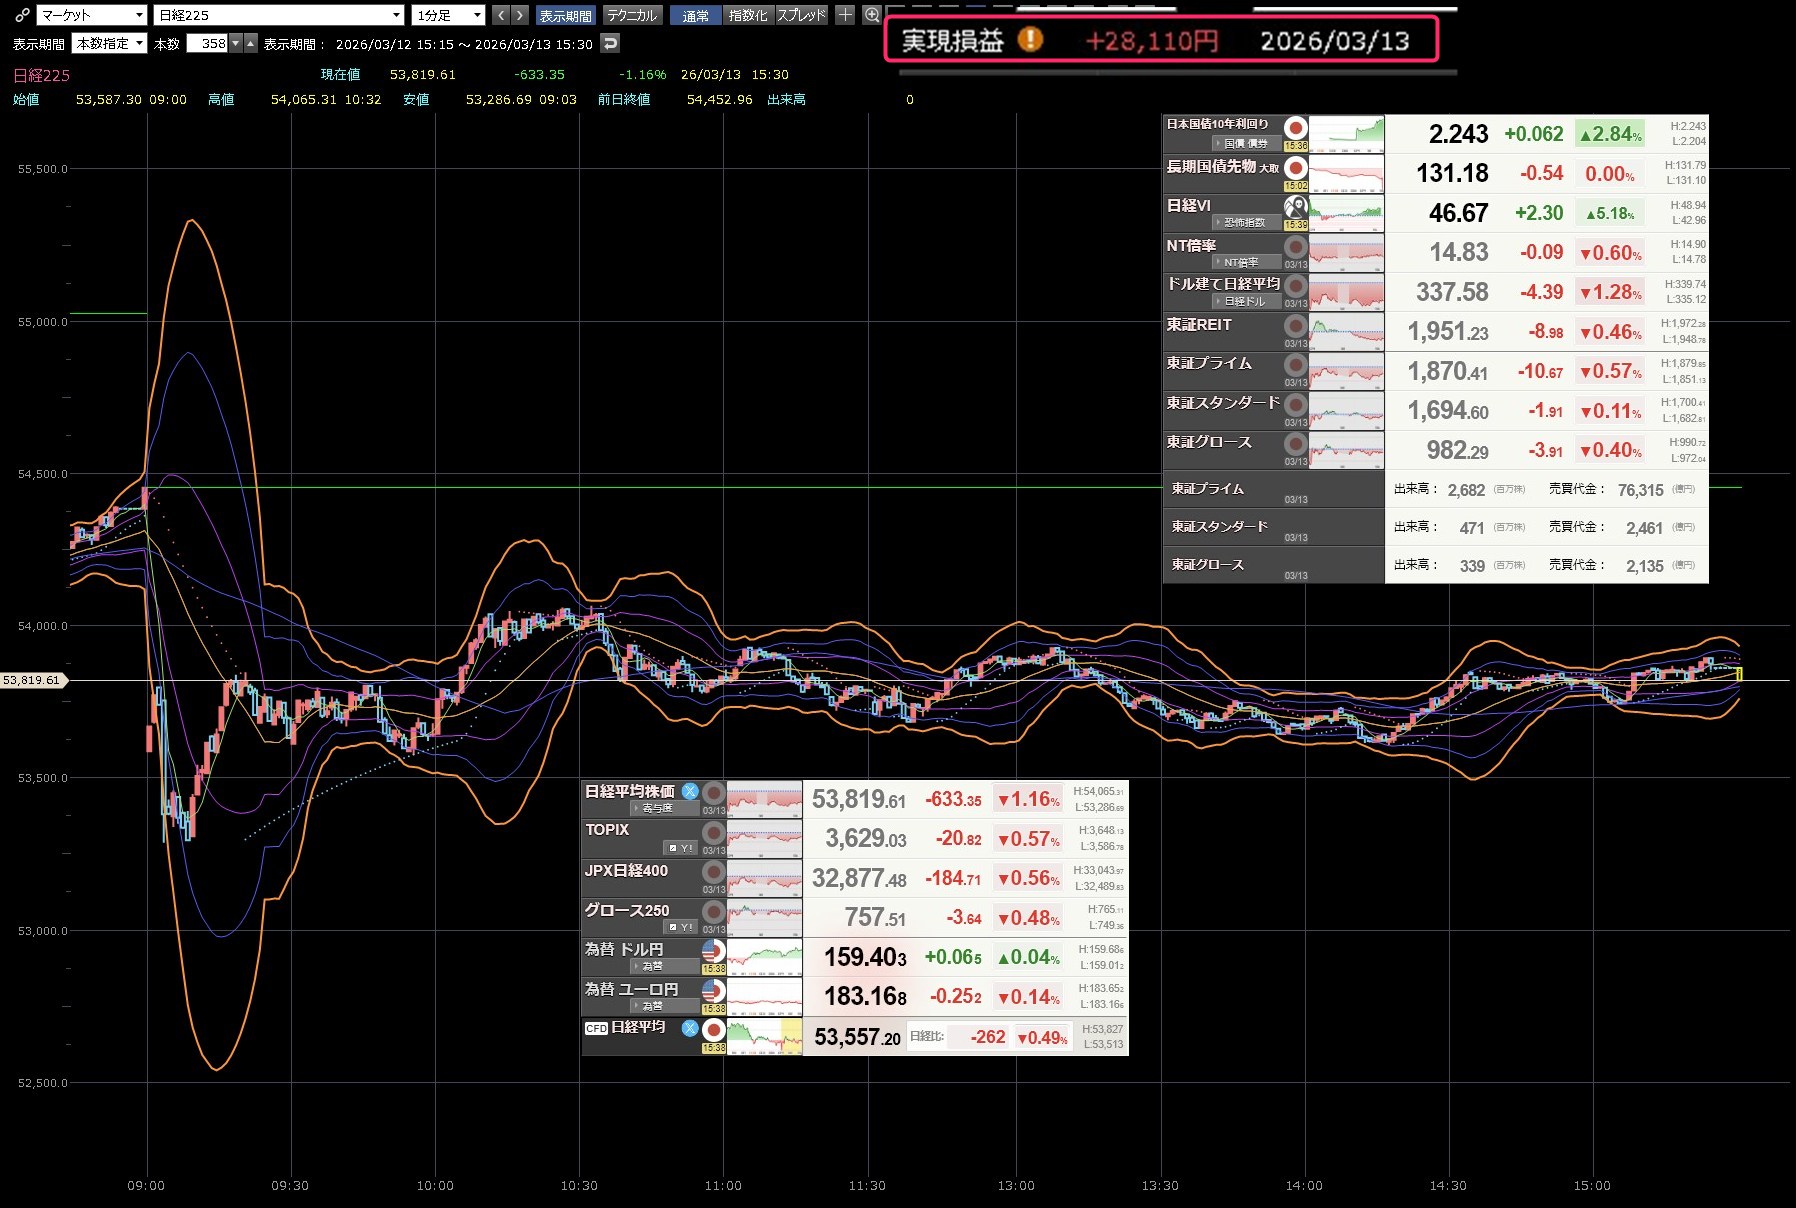Click the X share icon beside 日経平均株価
Viewport: 1796px width, 1208px height.
click(x=690, y=791)
